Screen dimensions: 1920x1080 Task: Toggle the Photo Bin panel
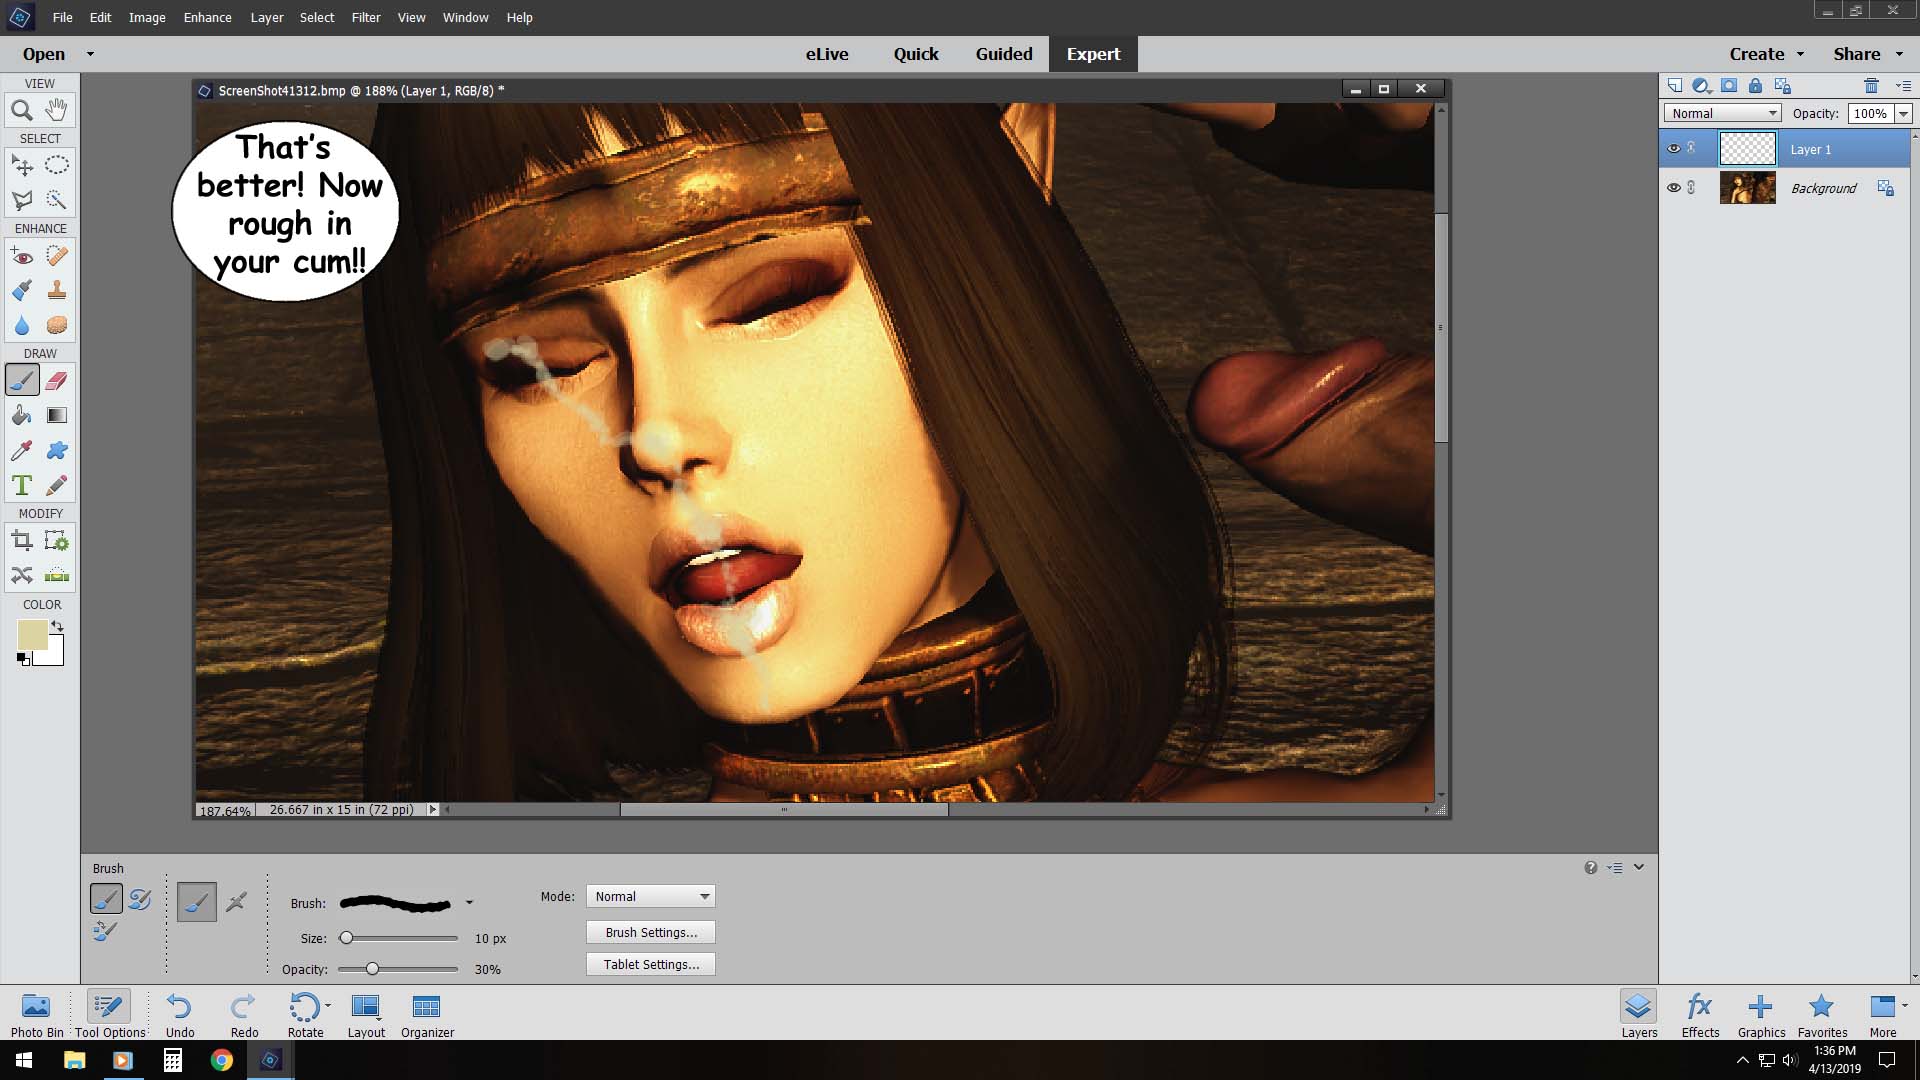point(37,1013)
